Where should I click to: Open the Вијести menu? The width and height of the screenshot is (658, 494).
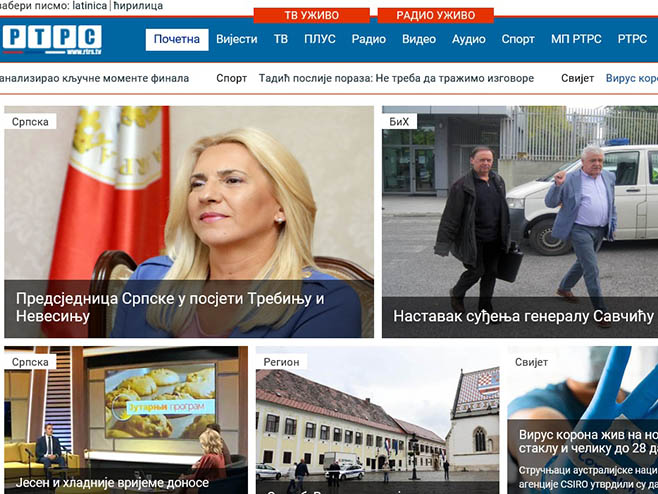coord(237,39)
